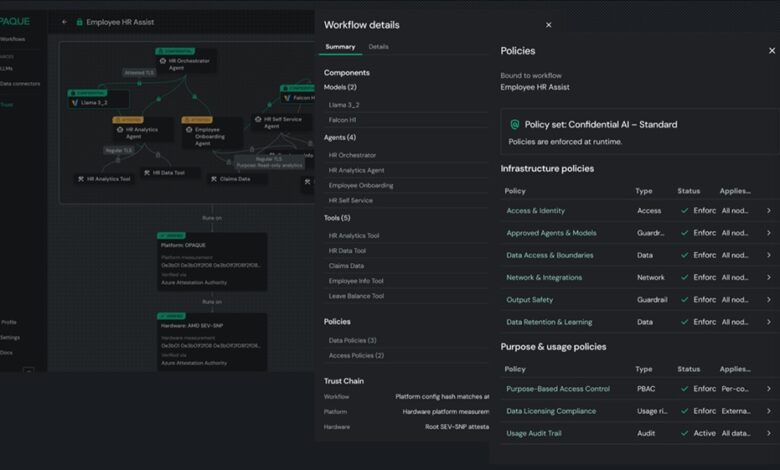Select the Hardware: AMD SEV-SNP attestation card
Image resolution: width=780 pixels, height=470 pixels.
click(212, 342)
